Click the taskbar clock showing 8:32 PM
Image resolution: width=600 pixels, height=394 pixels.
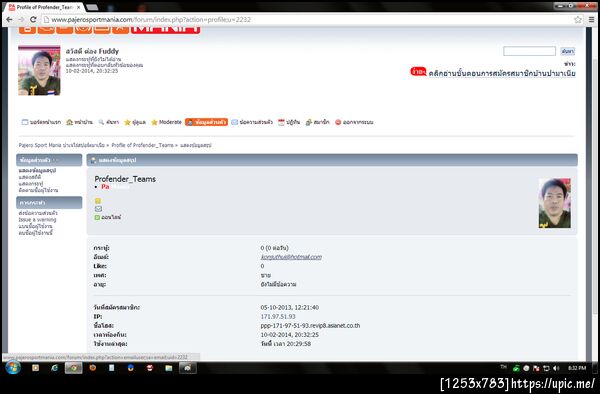point(577,368)
